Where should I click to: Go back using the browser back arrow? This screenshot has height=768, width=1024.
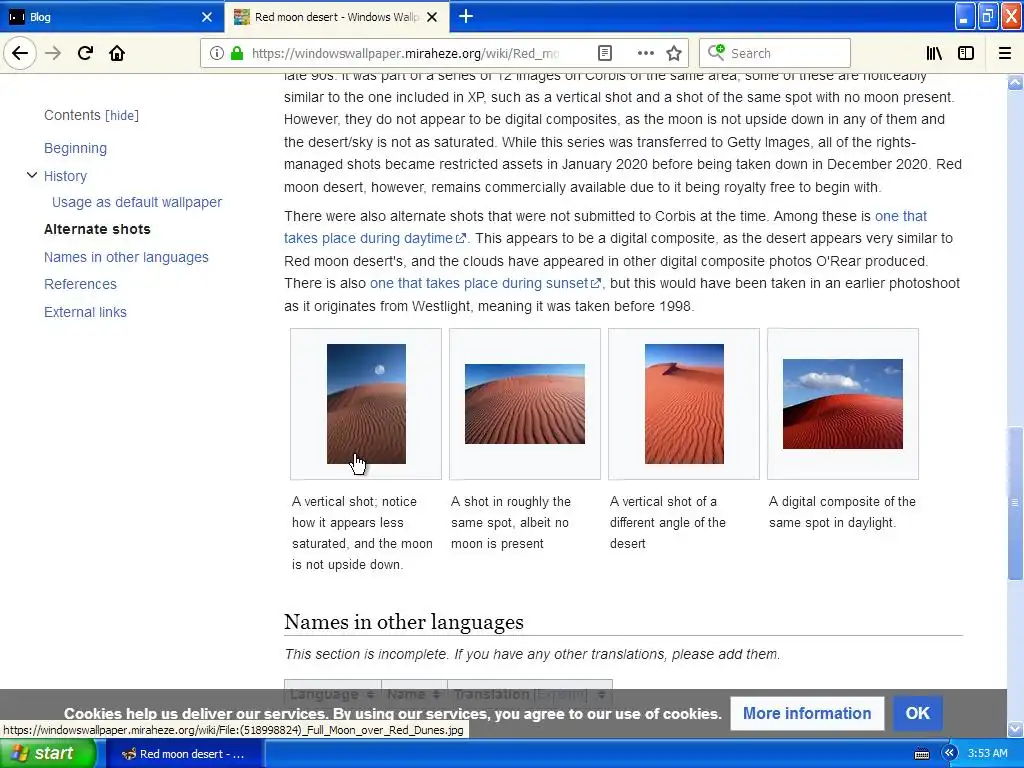tap(20, 53)
